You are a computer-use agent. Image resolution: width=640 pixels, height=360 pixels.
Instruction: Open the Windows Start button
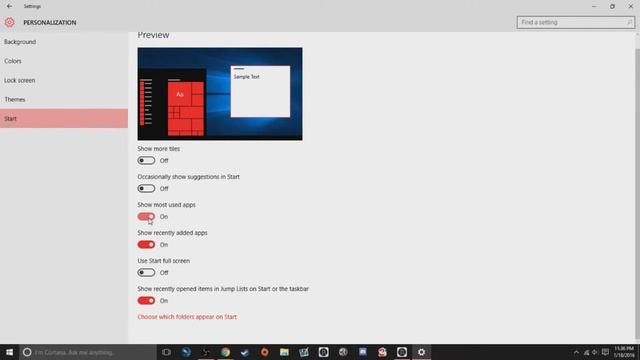(9, 352)
